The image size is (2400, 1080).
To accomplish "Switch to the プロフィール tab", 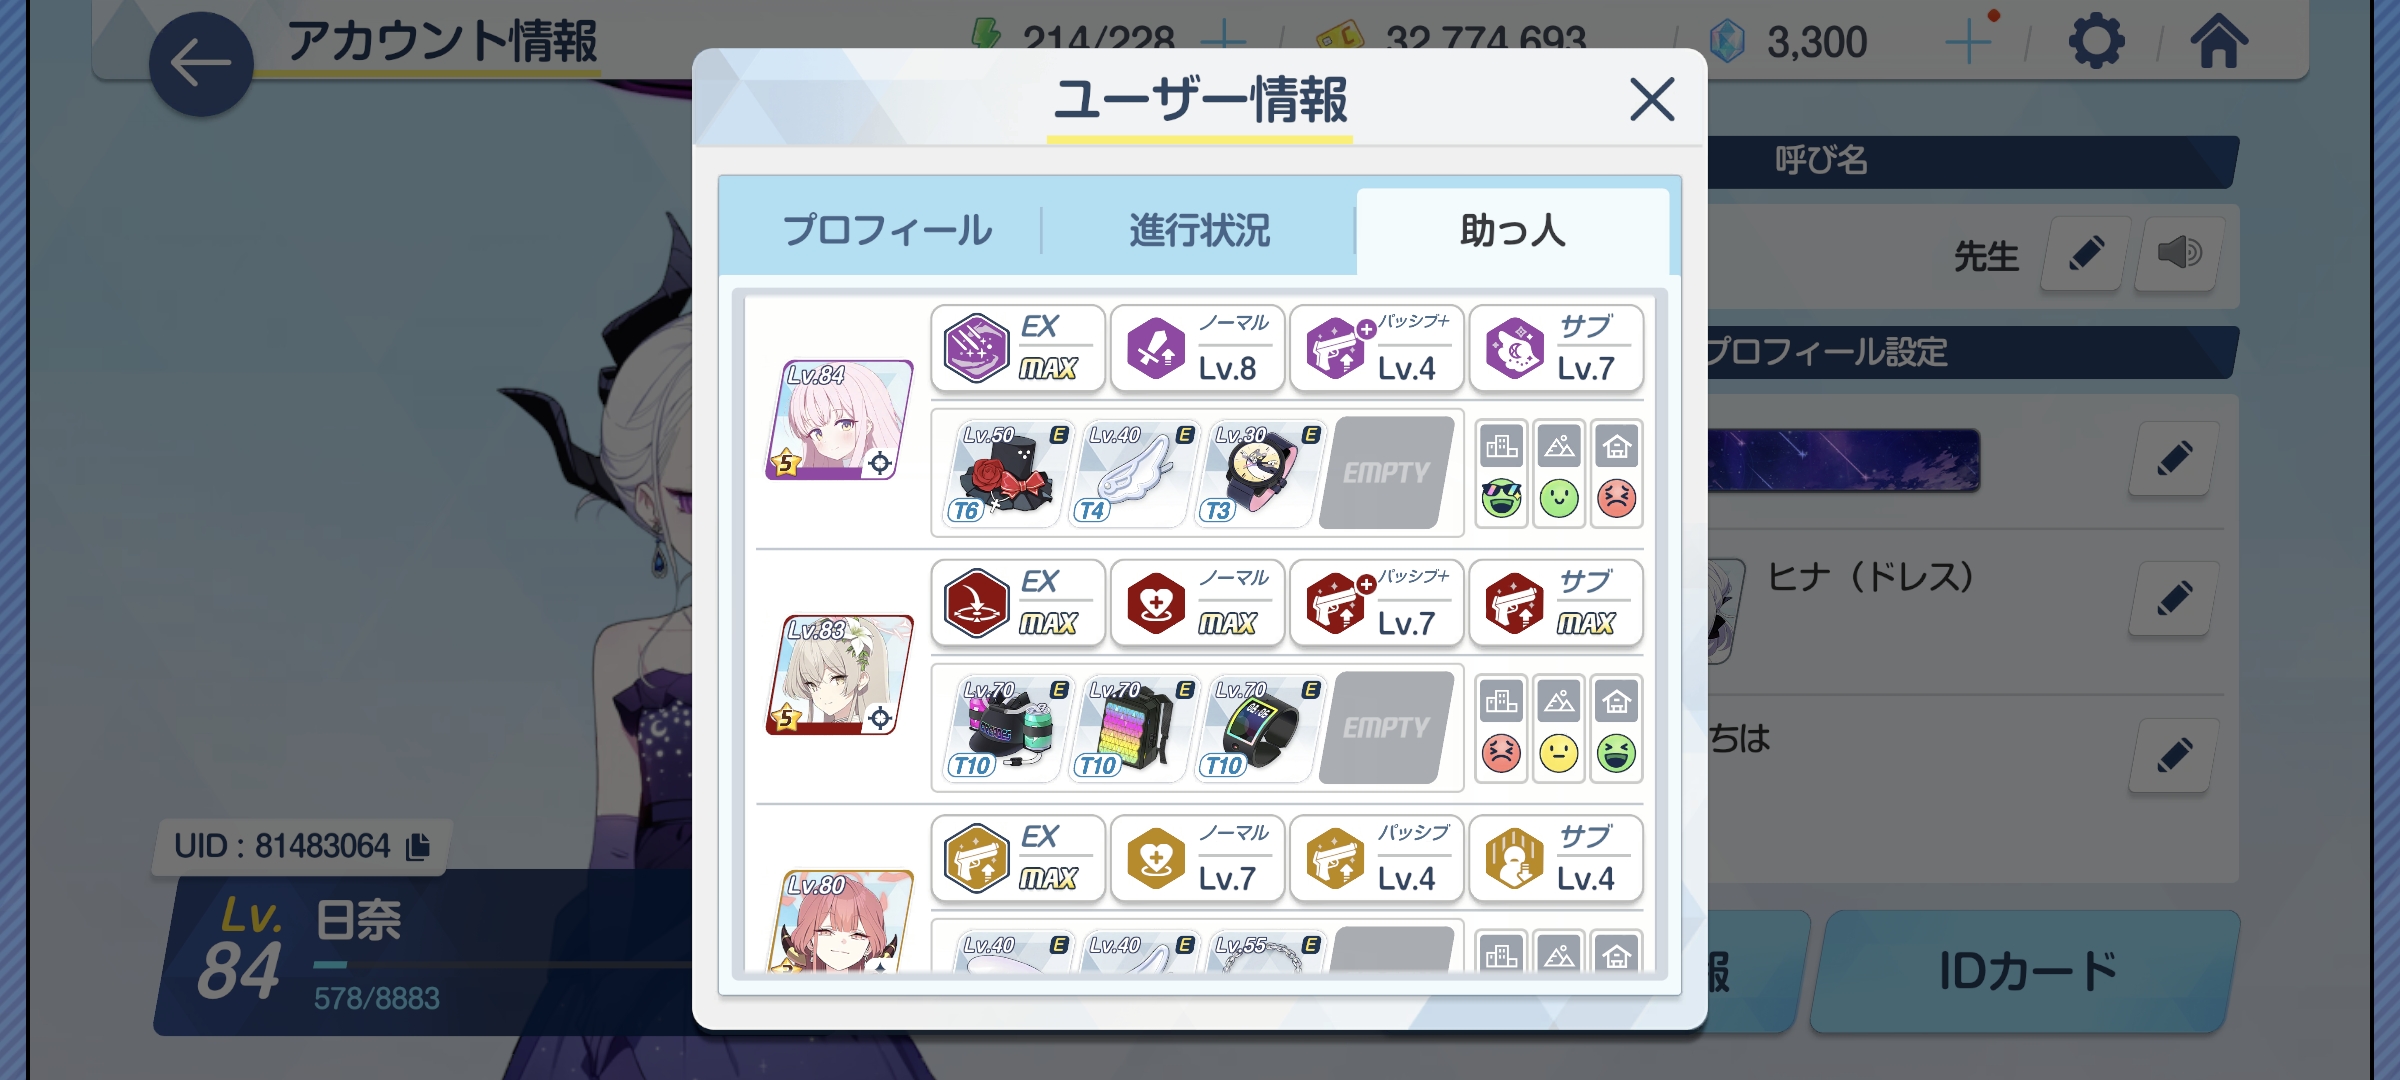I will [x=887, y=231].
